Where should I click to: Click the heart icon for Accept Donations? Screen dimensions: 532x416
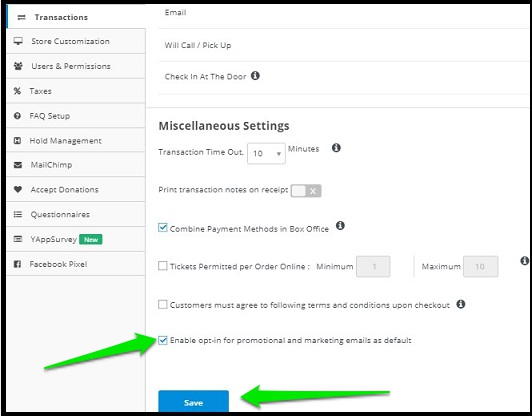[x=18, y=189]
